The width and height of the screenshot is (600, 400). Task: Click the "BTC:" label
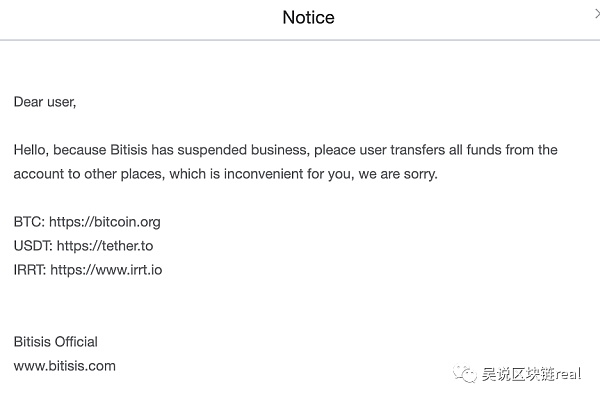coord(29,222)
